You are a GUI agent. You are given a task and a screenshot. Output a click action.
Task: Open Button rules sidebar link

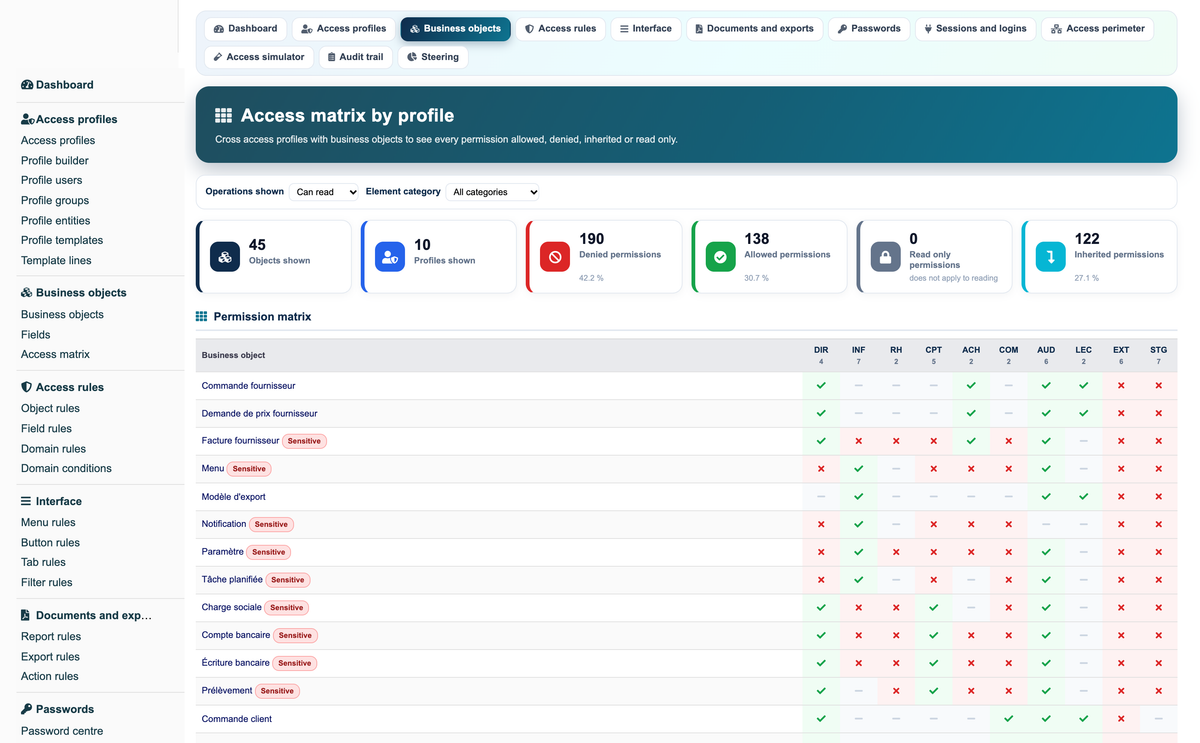(50, 542)
